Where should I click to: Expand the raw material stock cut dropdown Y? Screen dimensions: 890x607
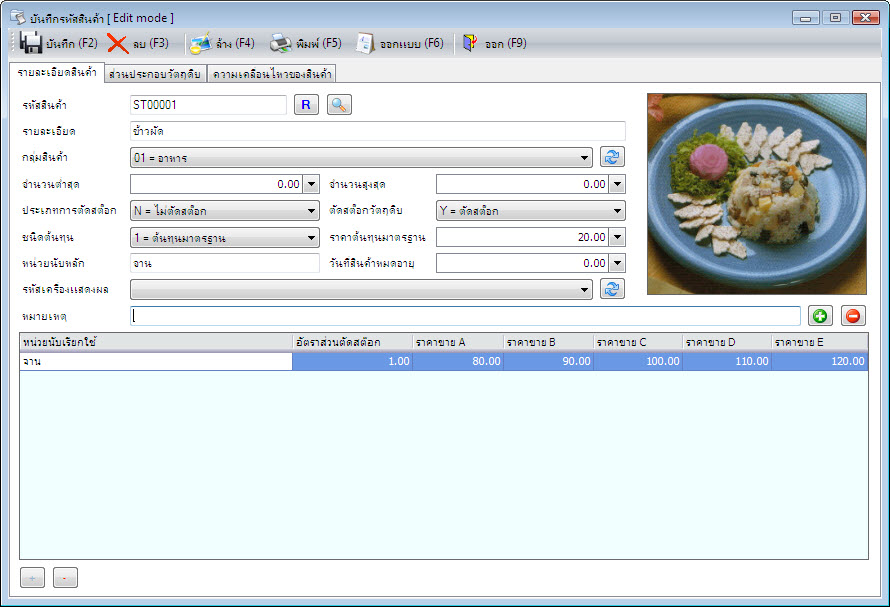[x=531, y=211]
